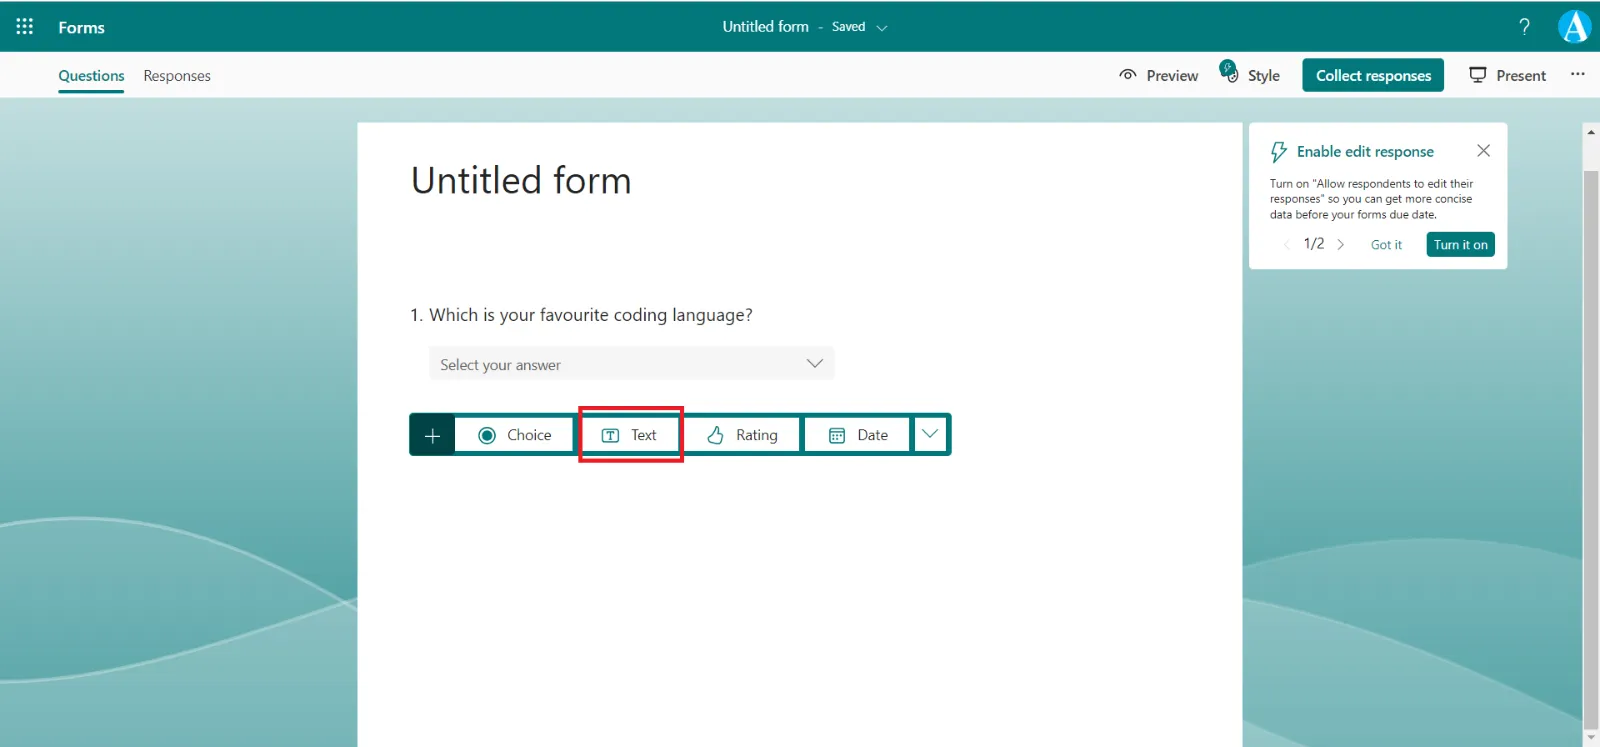Select the favourite coding language question text
This screenshot has width=1600, height=747.
pos(591,315)
